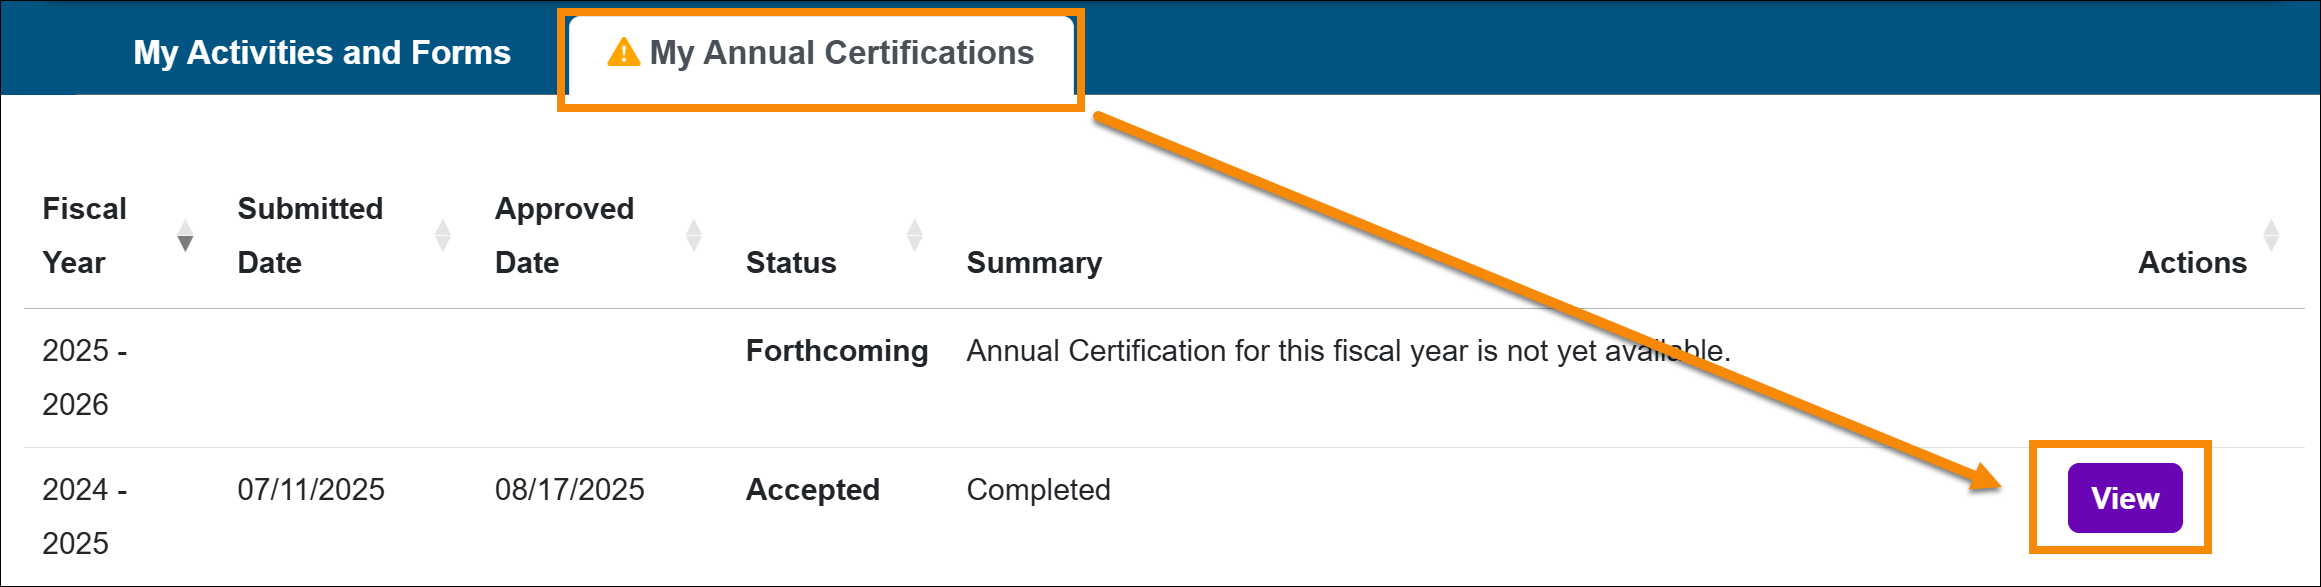
Task: Click the submitted date 07/11/2025
Action: tap(311, 490)
